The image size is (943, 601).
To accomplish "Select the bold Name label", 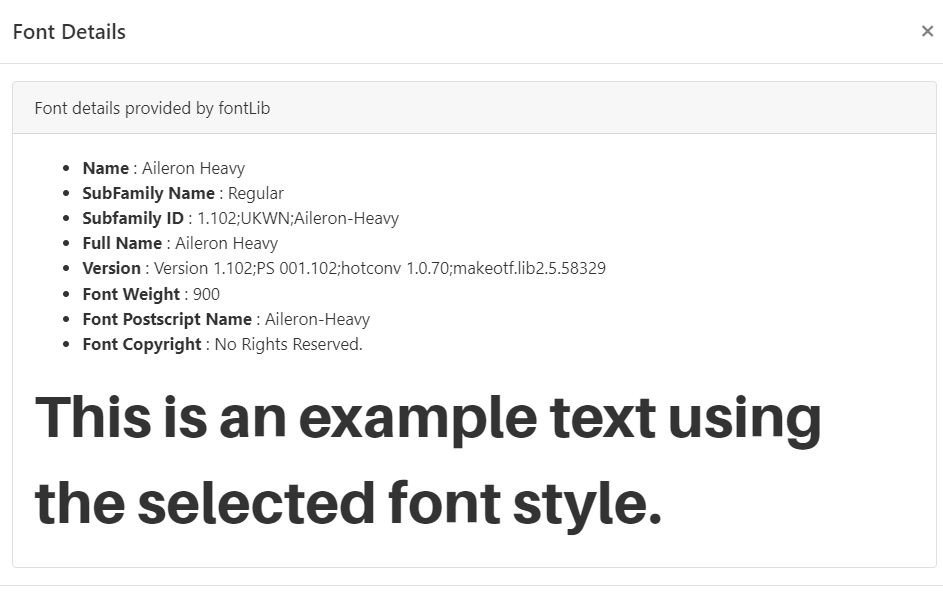I will pyautogui.click(x=105, y=168).
